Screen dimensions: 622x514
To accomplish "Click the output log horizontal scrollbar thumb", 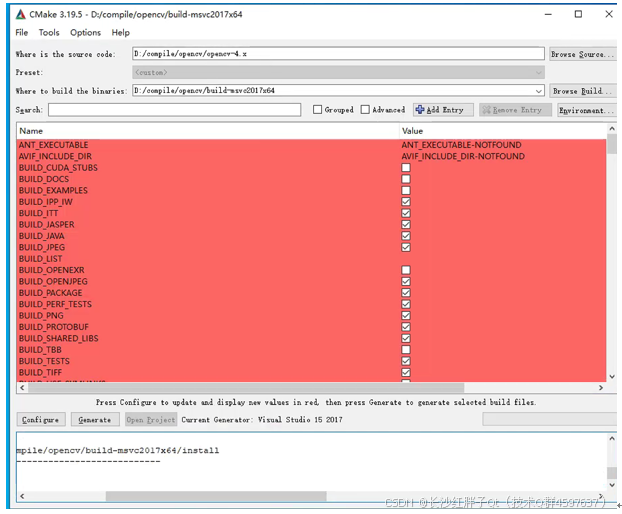I will coord(216,496).
